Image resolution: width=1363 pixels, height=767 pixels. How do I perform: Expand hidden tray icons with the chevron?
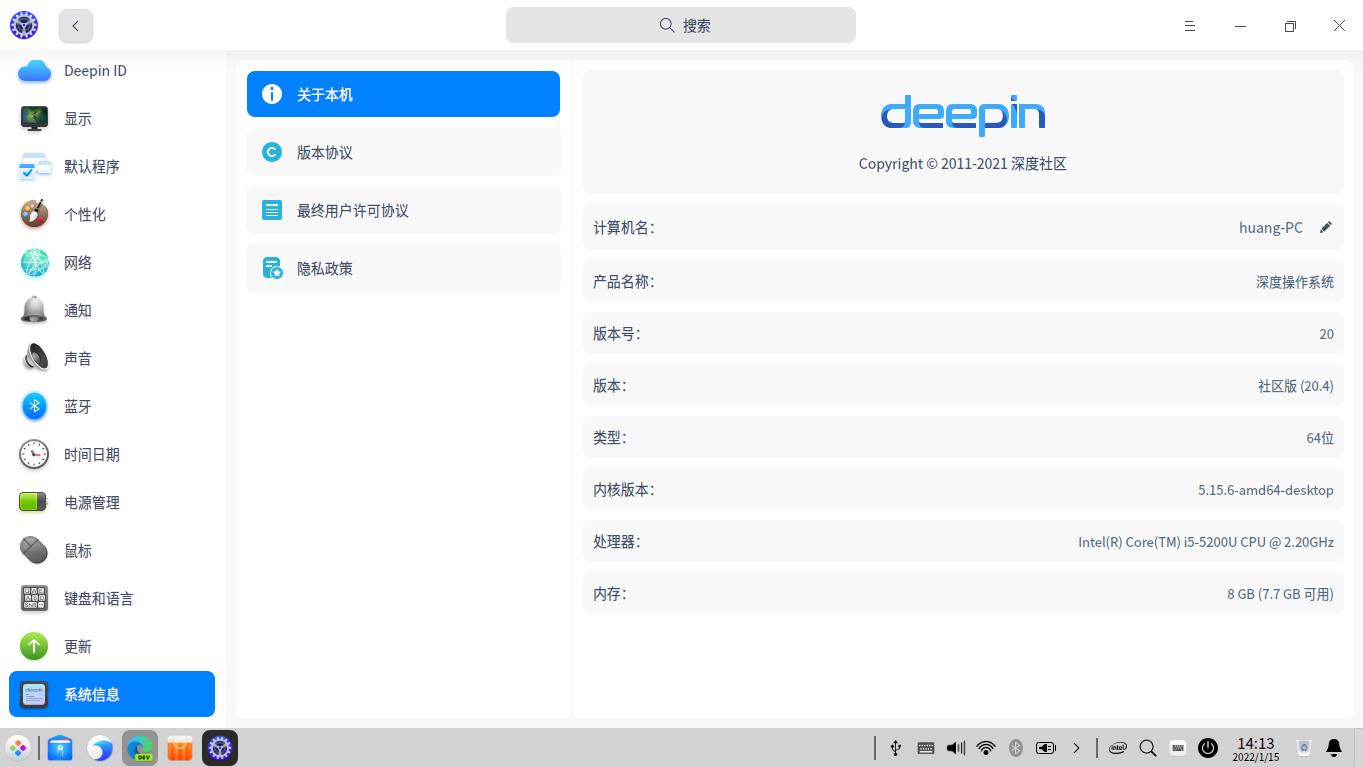[1077, 747]
